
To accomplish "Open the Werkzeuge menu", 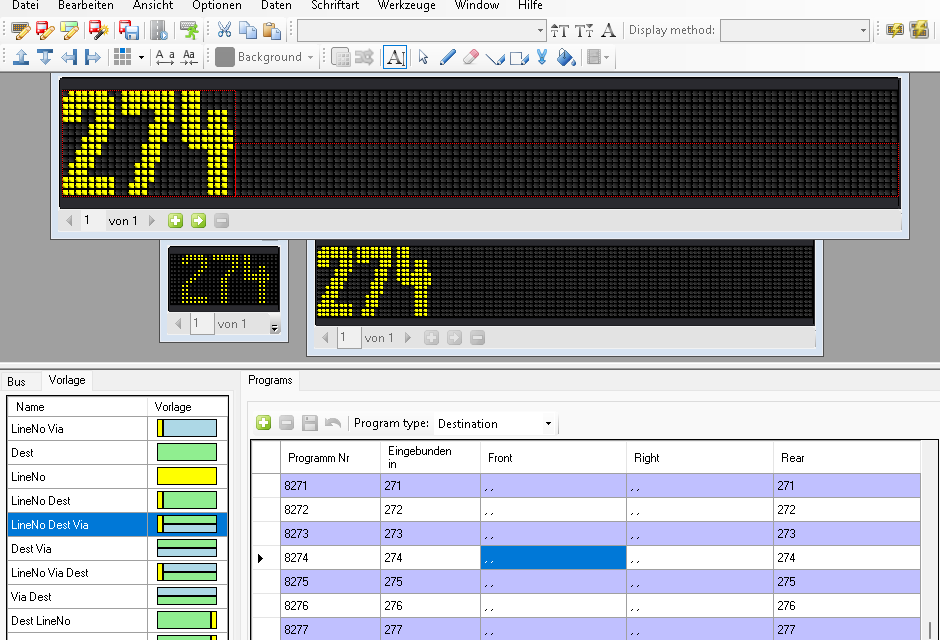I will (406, 5).
